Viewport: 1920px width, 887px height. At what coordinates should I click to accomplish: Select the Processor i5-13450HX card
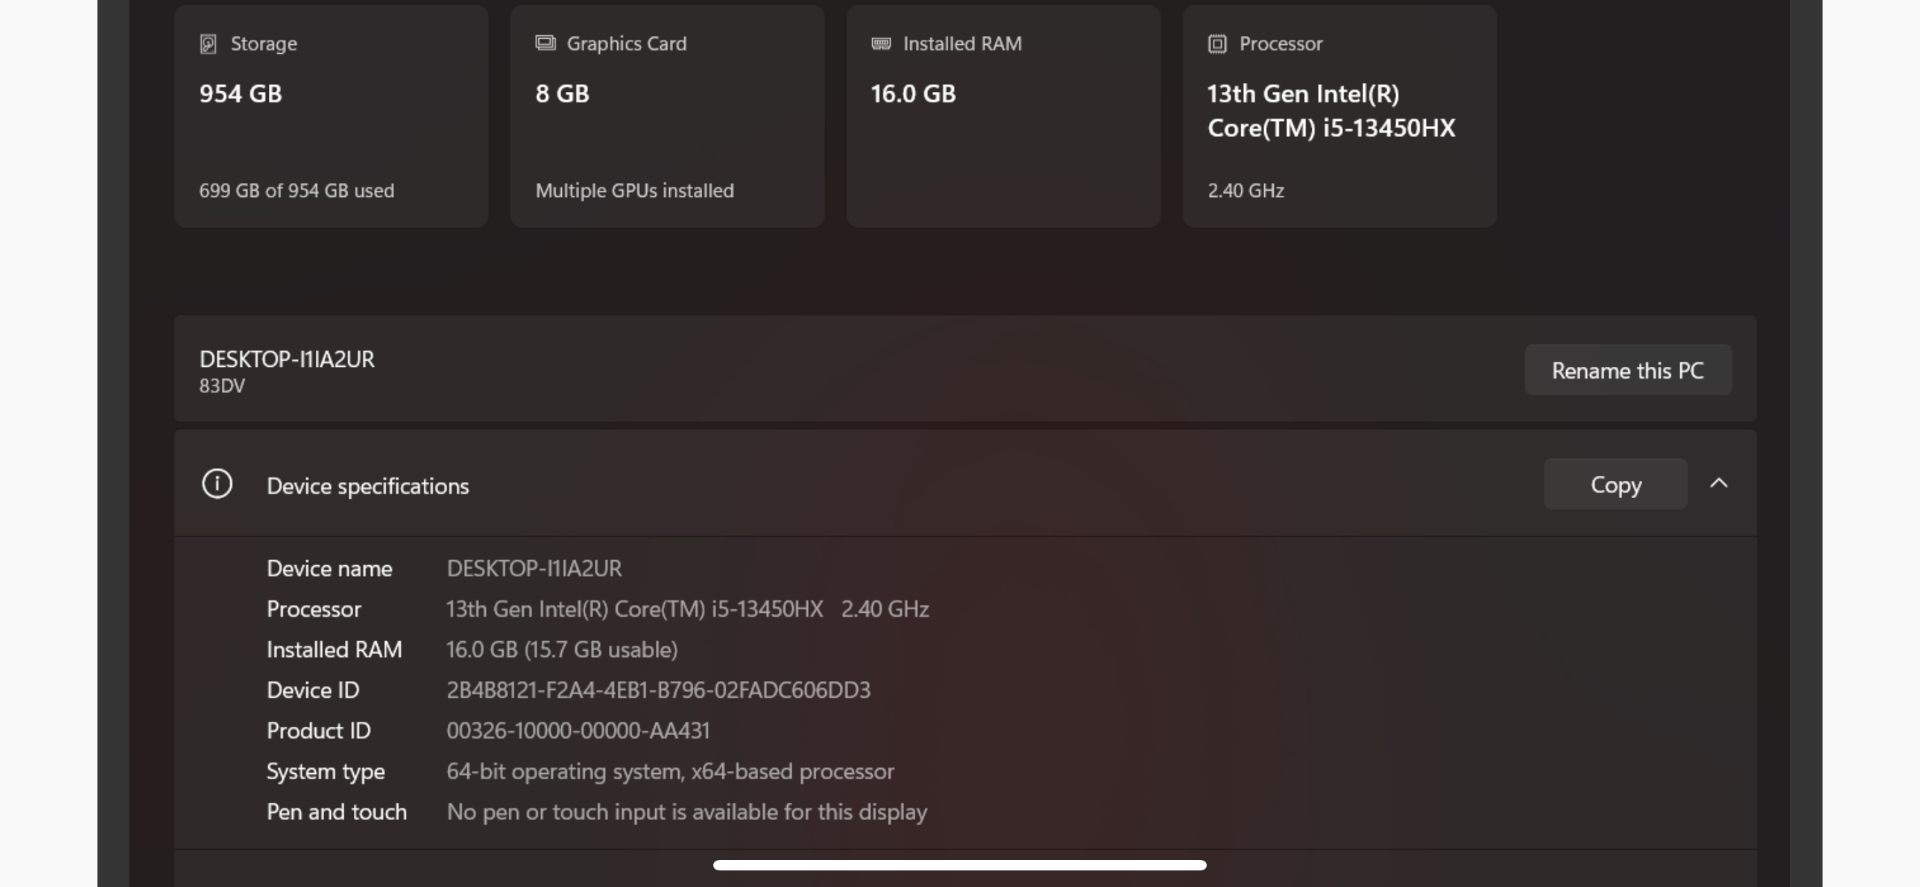pos(1339,116)
